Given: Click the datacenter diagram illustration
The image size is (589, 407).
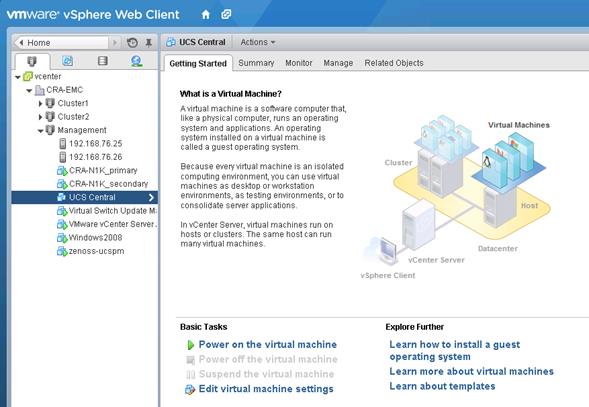Looking at the screenshot, I should click(x=456, y=197).
